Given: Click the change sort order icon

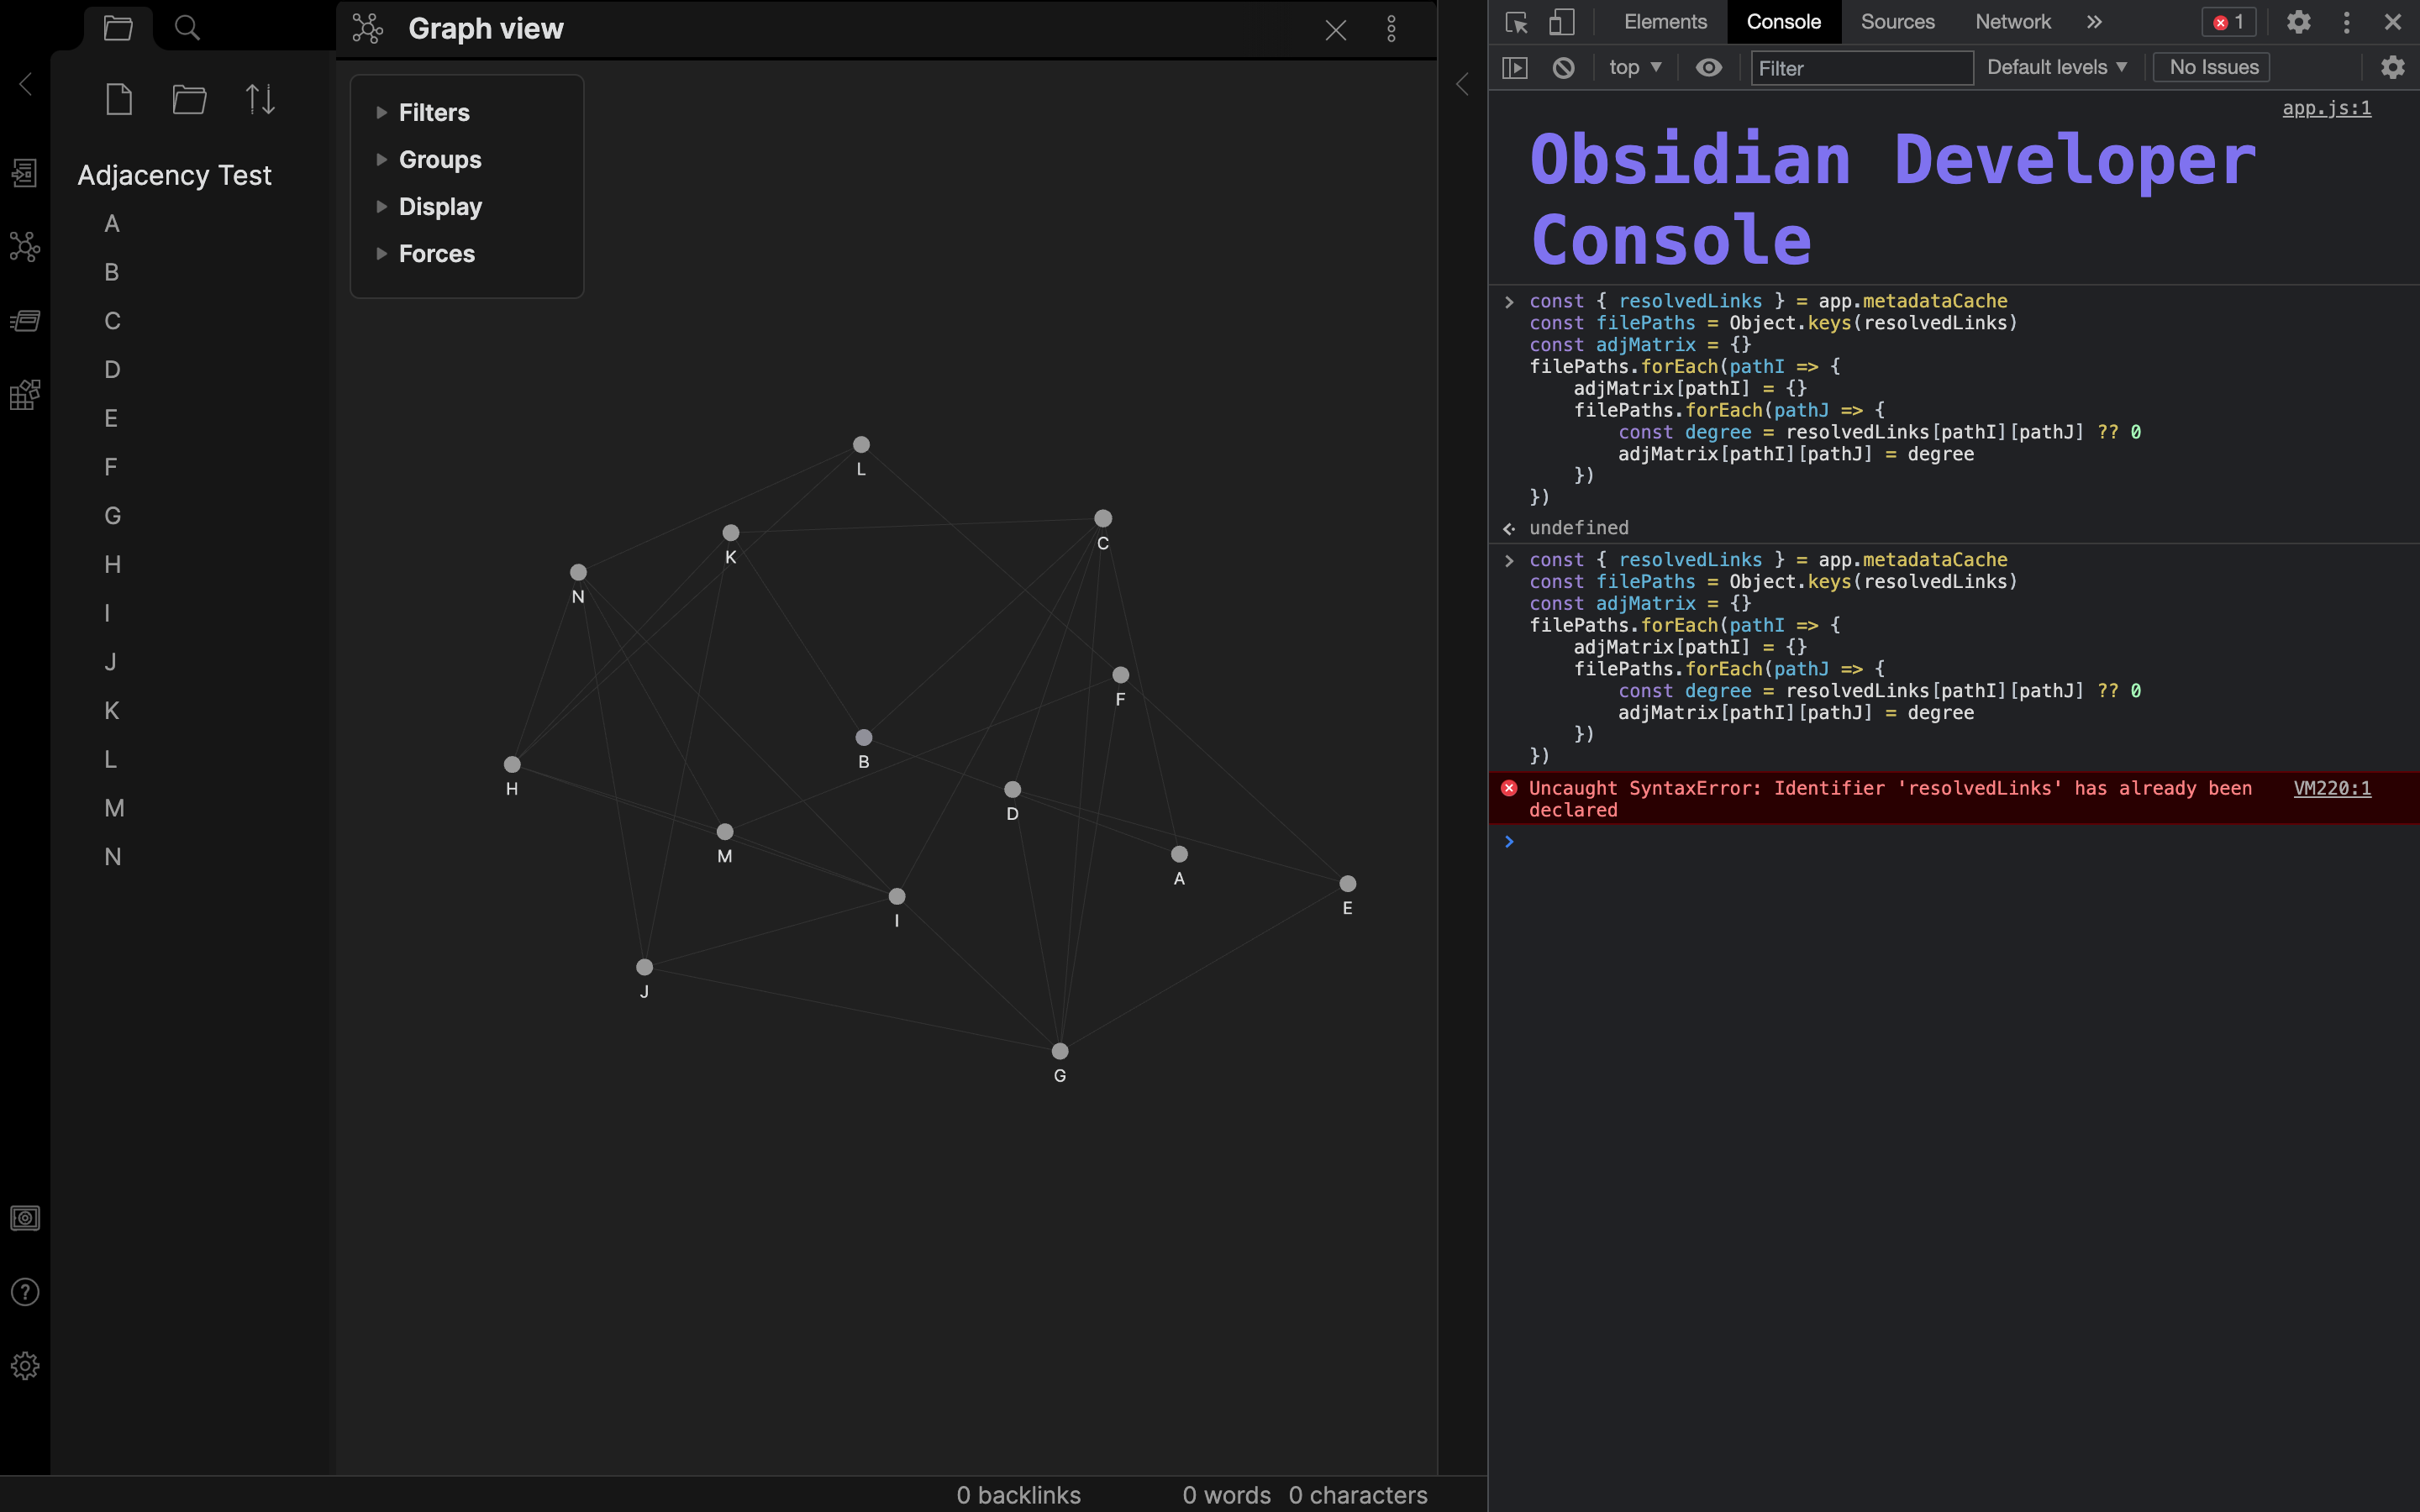Looking at the screenshot, I should coord(260,99).
